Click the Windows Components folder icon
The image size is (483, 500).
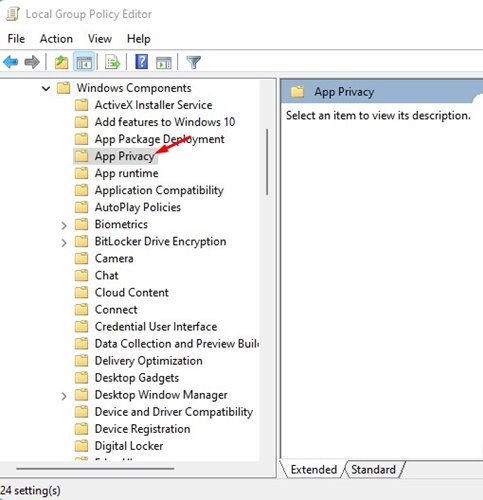pos(63,88)
